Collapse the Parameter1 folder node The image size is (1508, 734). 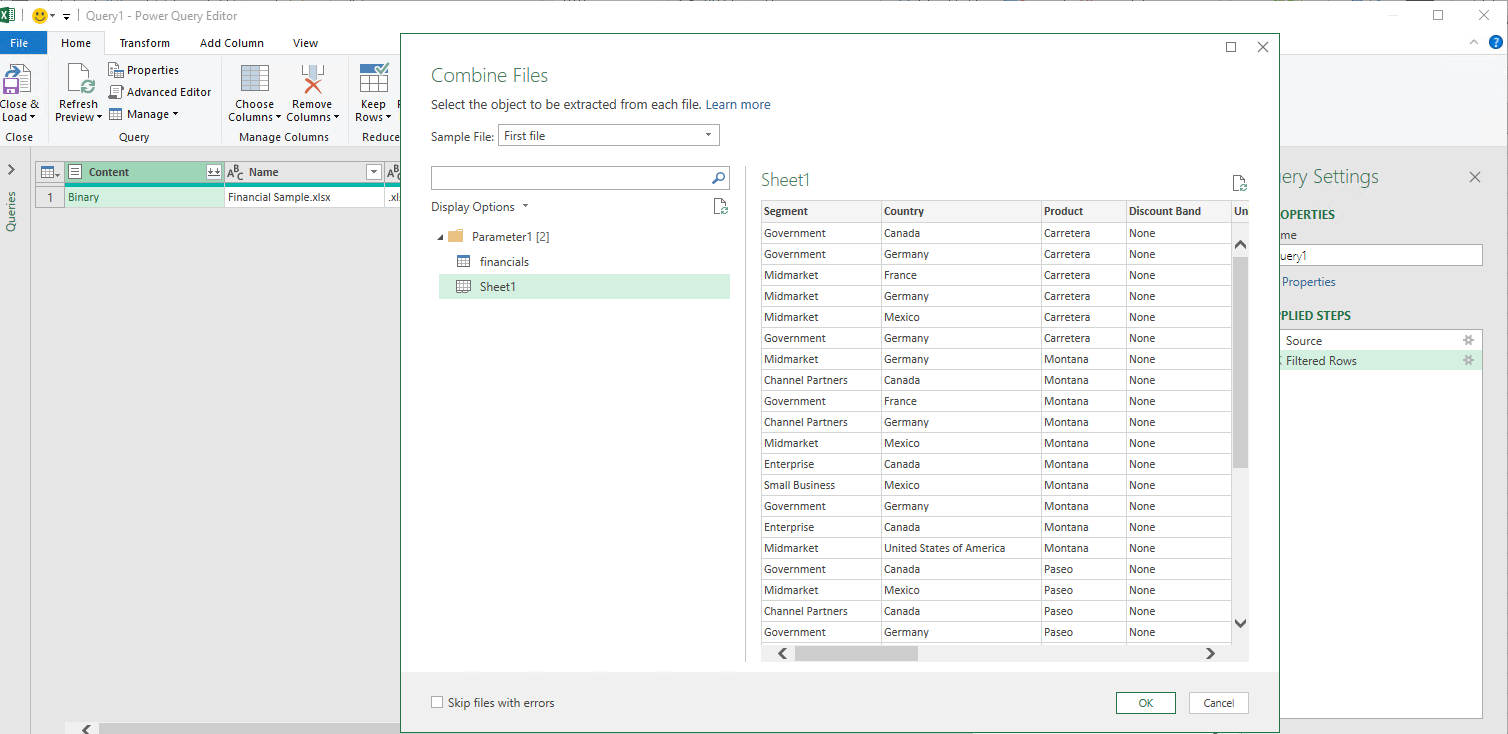441,237
